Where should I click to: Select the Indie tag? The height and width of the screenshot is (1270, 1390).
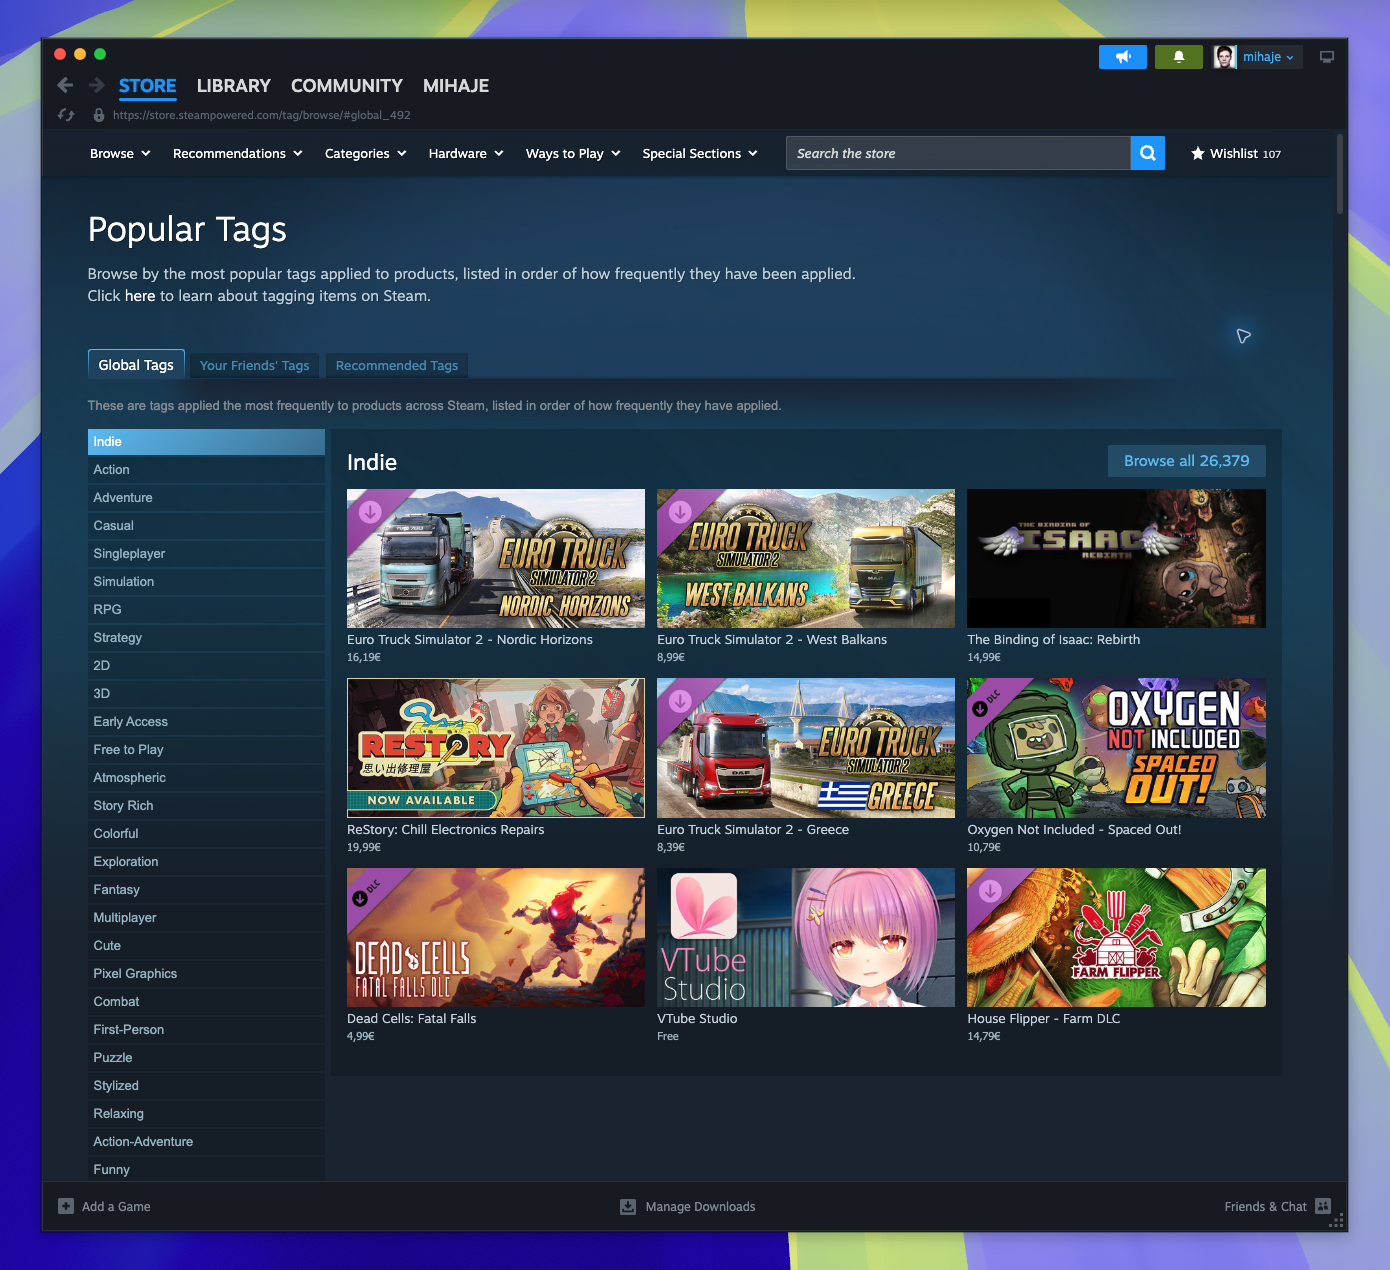point(206,442)
